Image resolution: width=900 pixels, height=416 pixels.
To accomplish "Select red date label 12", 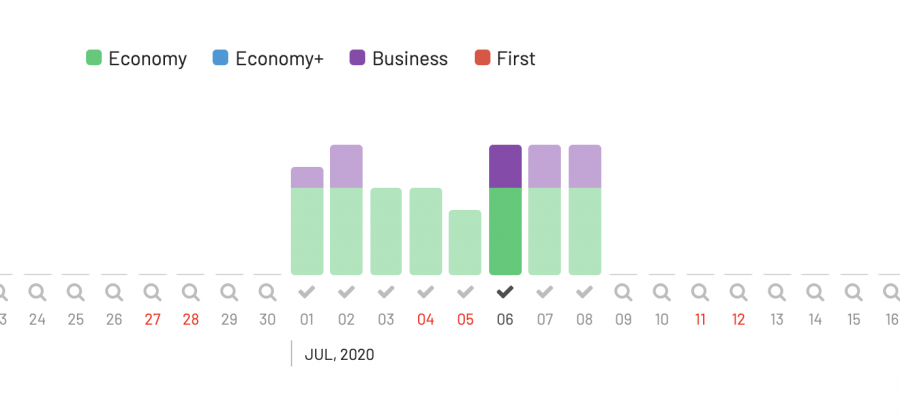I will tap(738, 320).
